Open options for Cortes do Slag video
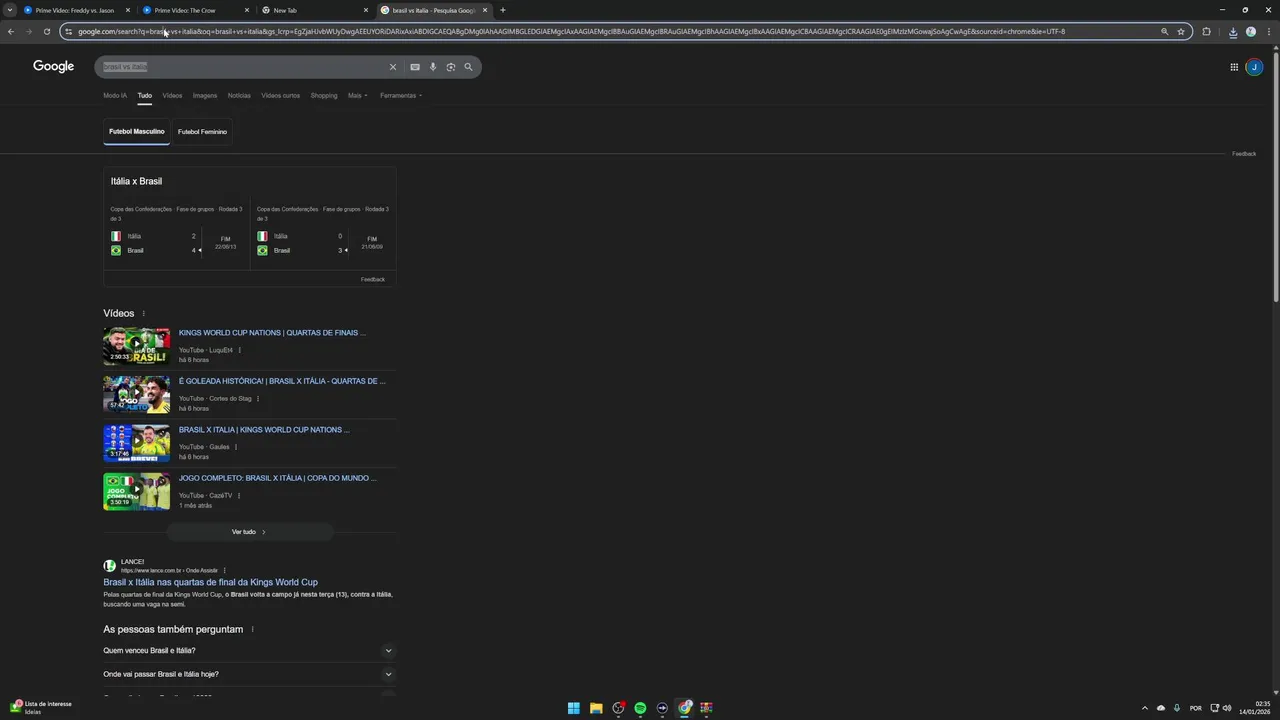The image size is (1280, 720). [258, 398]
